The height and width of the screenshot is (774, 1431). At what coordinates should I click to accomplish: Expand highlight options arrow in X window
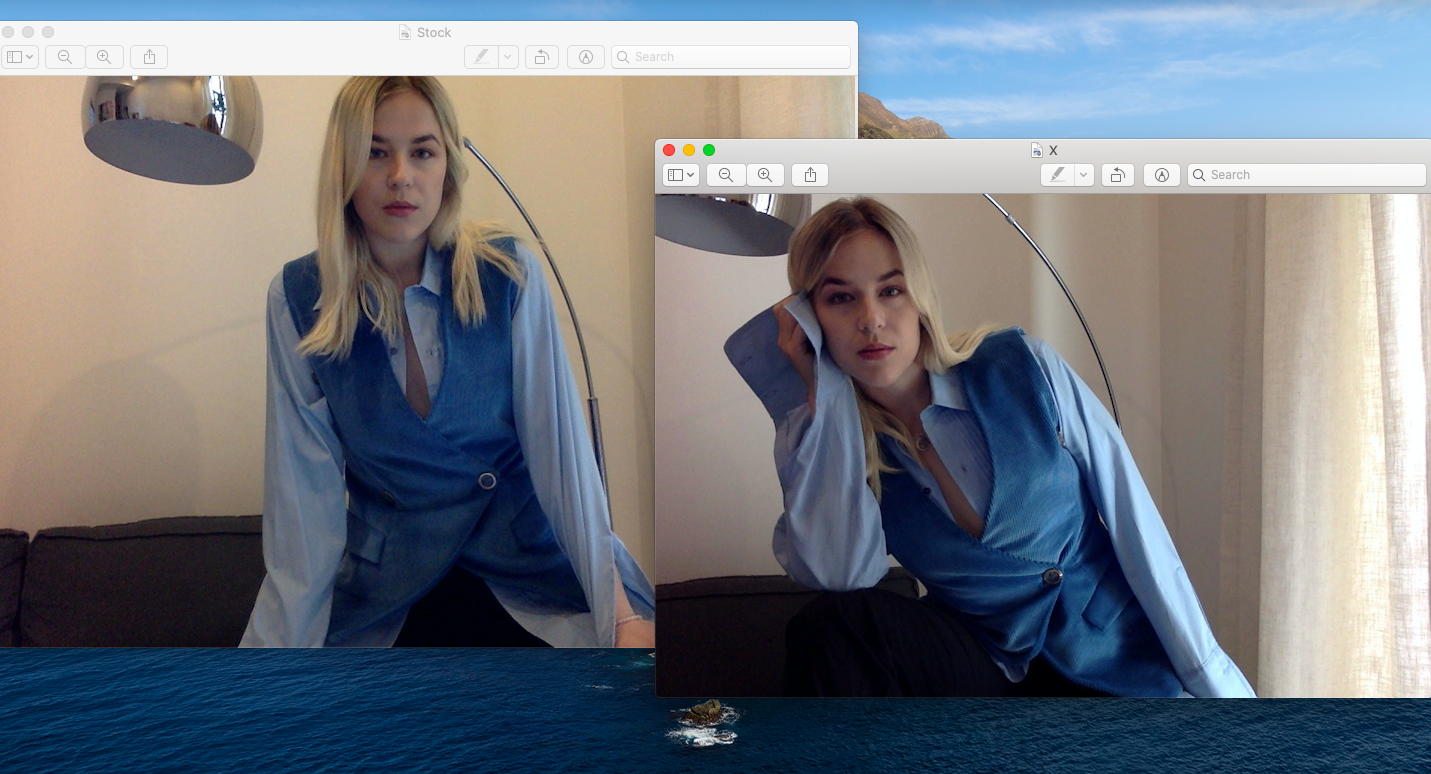1084,175
